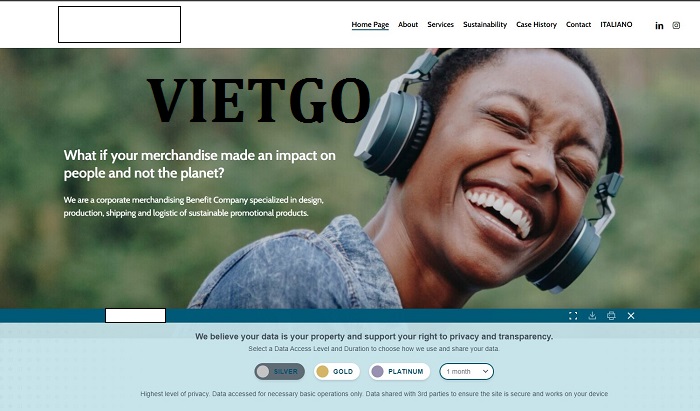Viewport: 700px width, 411px height.
Task: Open the Sustainability page
Action: [485, 25]
